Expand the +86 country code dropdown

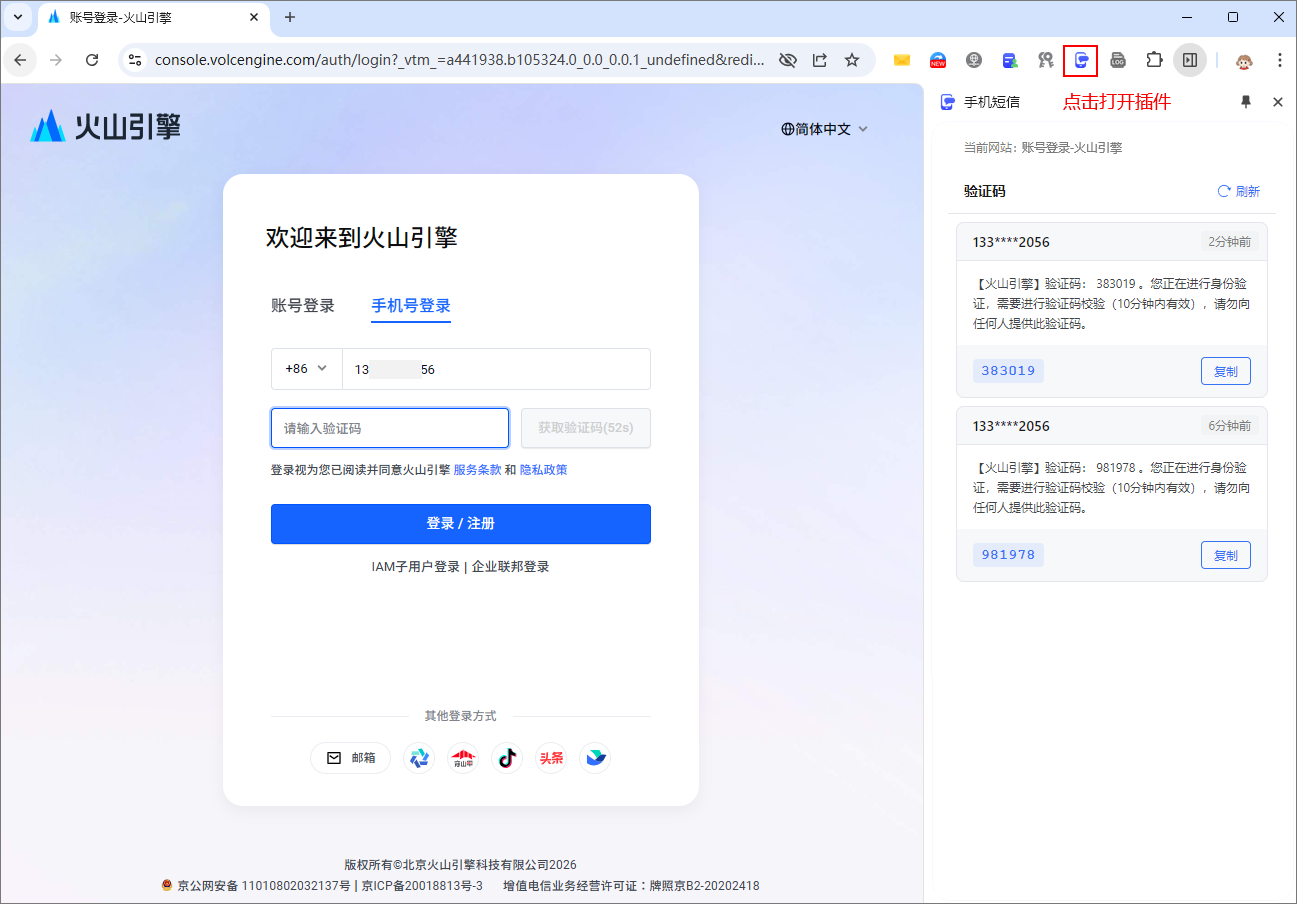[307, 369]
